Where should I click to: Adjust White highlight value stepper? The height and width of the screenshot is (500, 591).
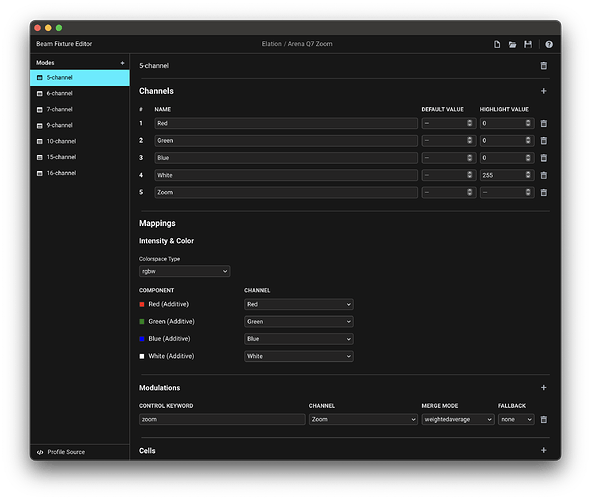click(x=528, y=175)
